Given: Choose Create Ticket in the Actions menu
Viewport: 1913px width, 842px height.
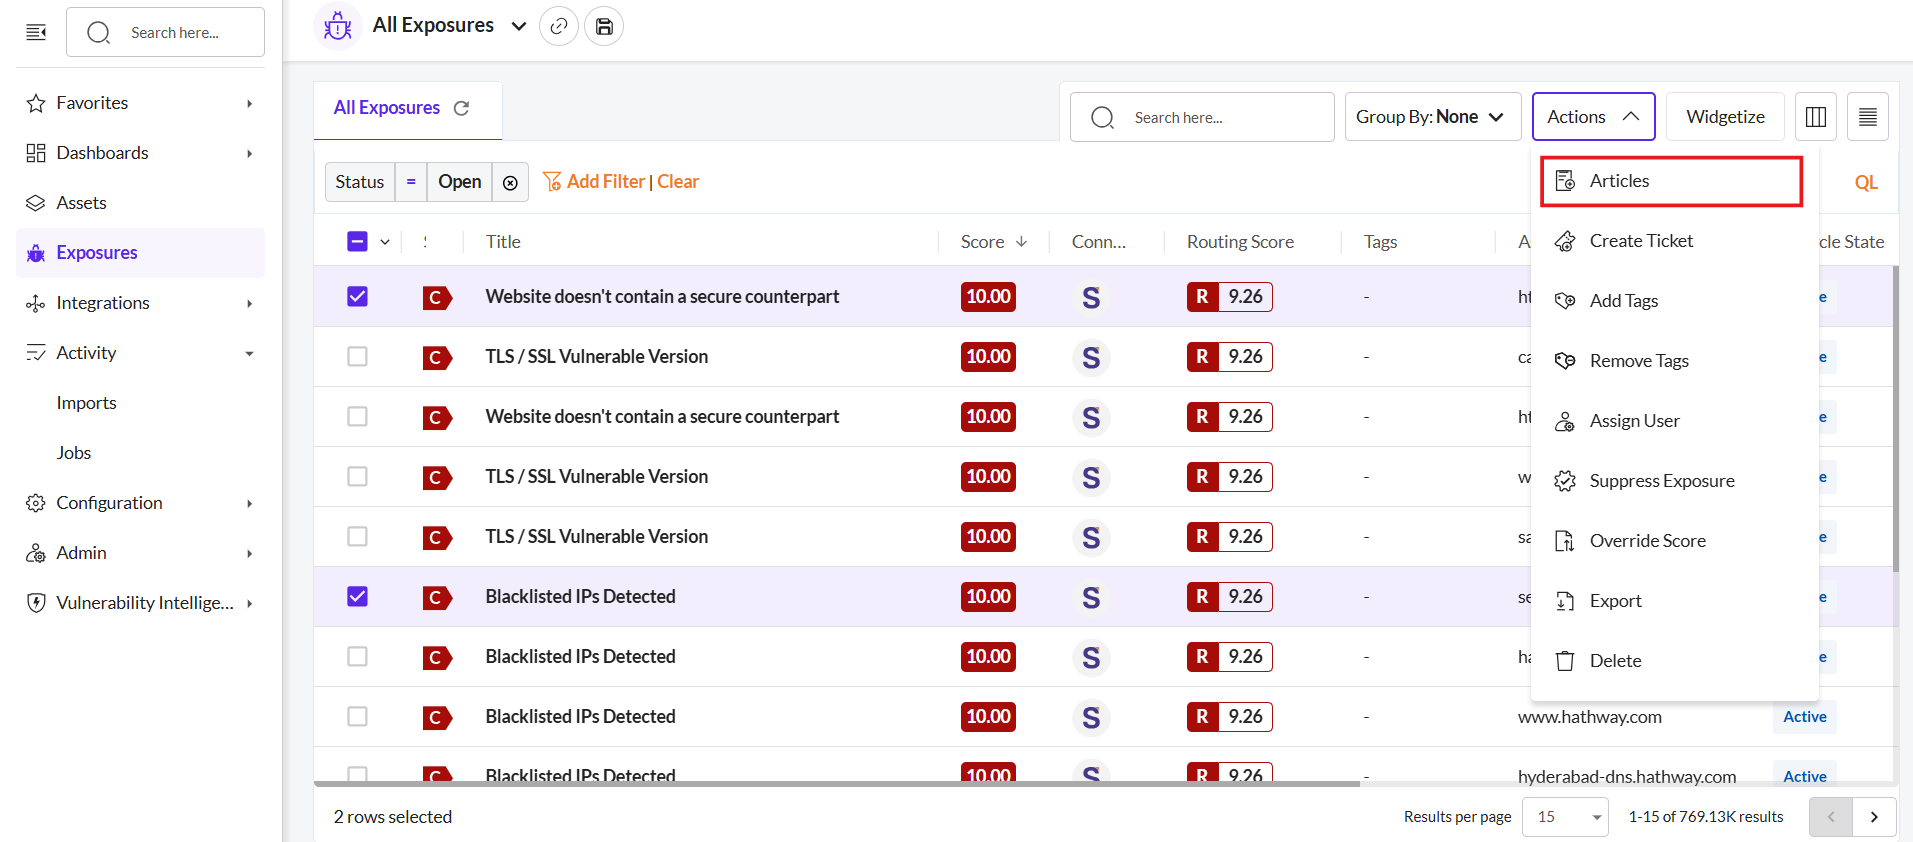Looking at the screenshot, I should [1674, 241].
